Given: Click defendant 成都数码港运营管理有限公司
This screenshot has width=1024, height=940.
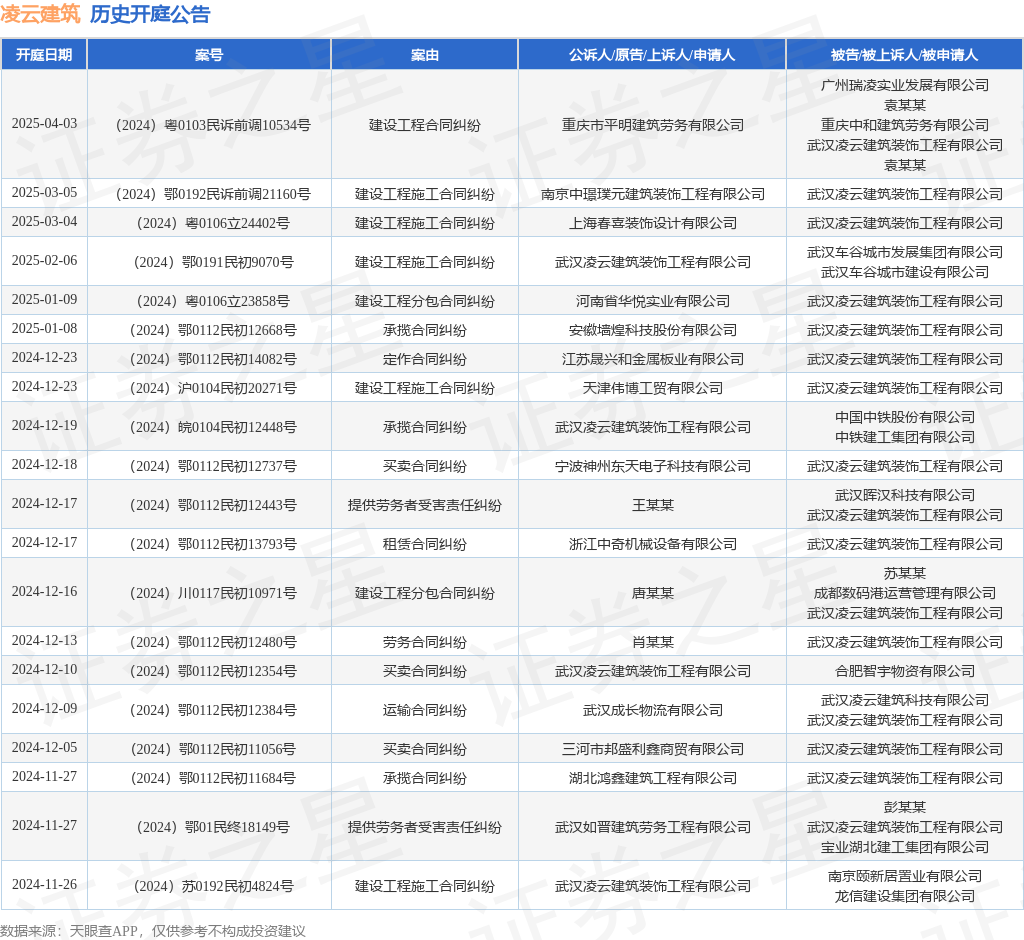Looking at the screenshot, I should tap(904, 593).
